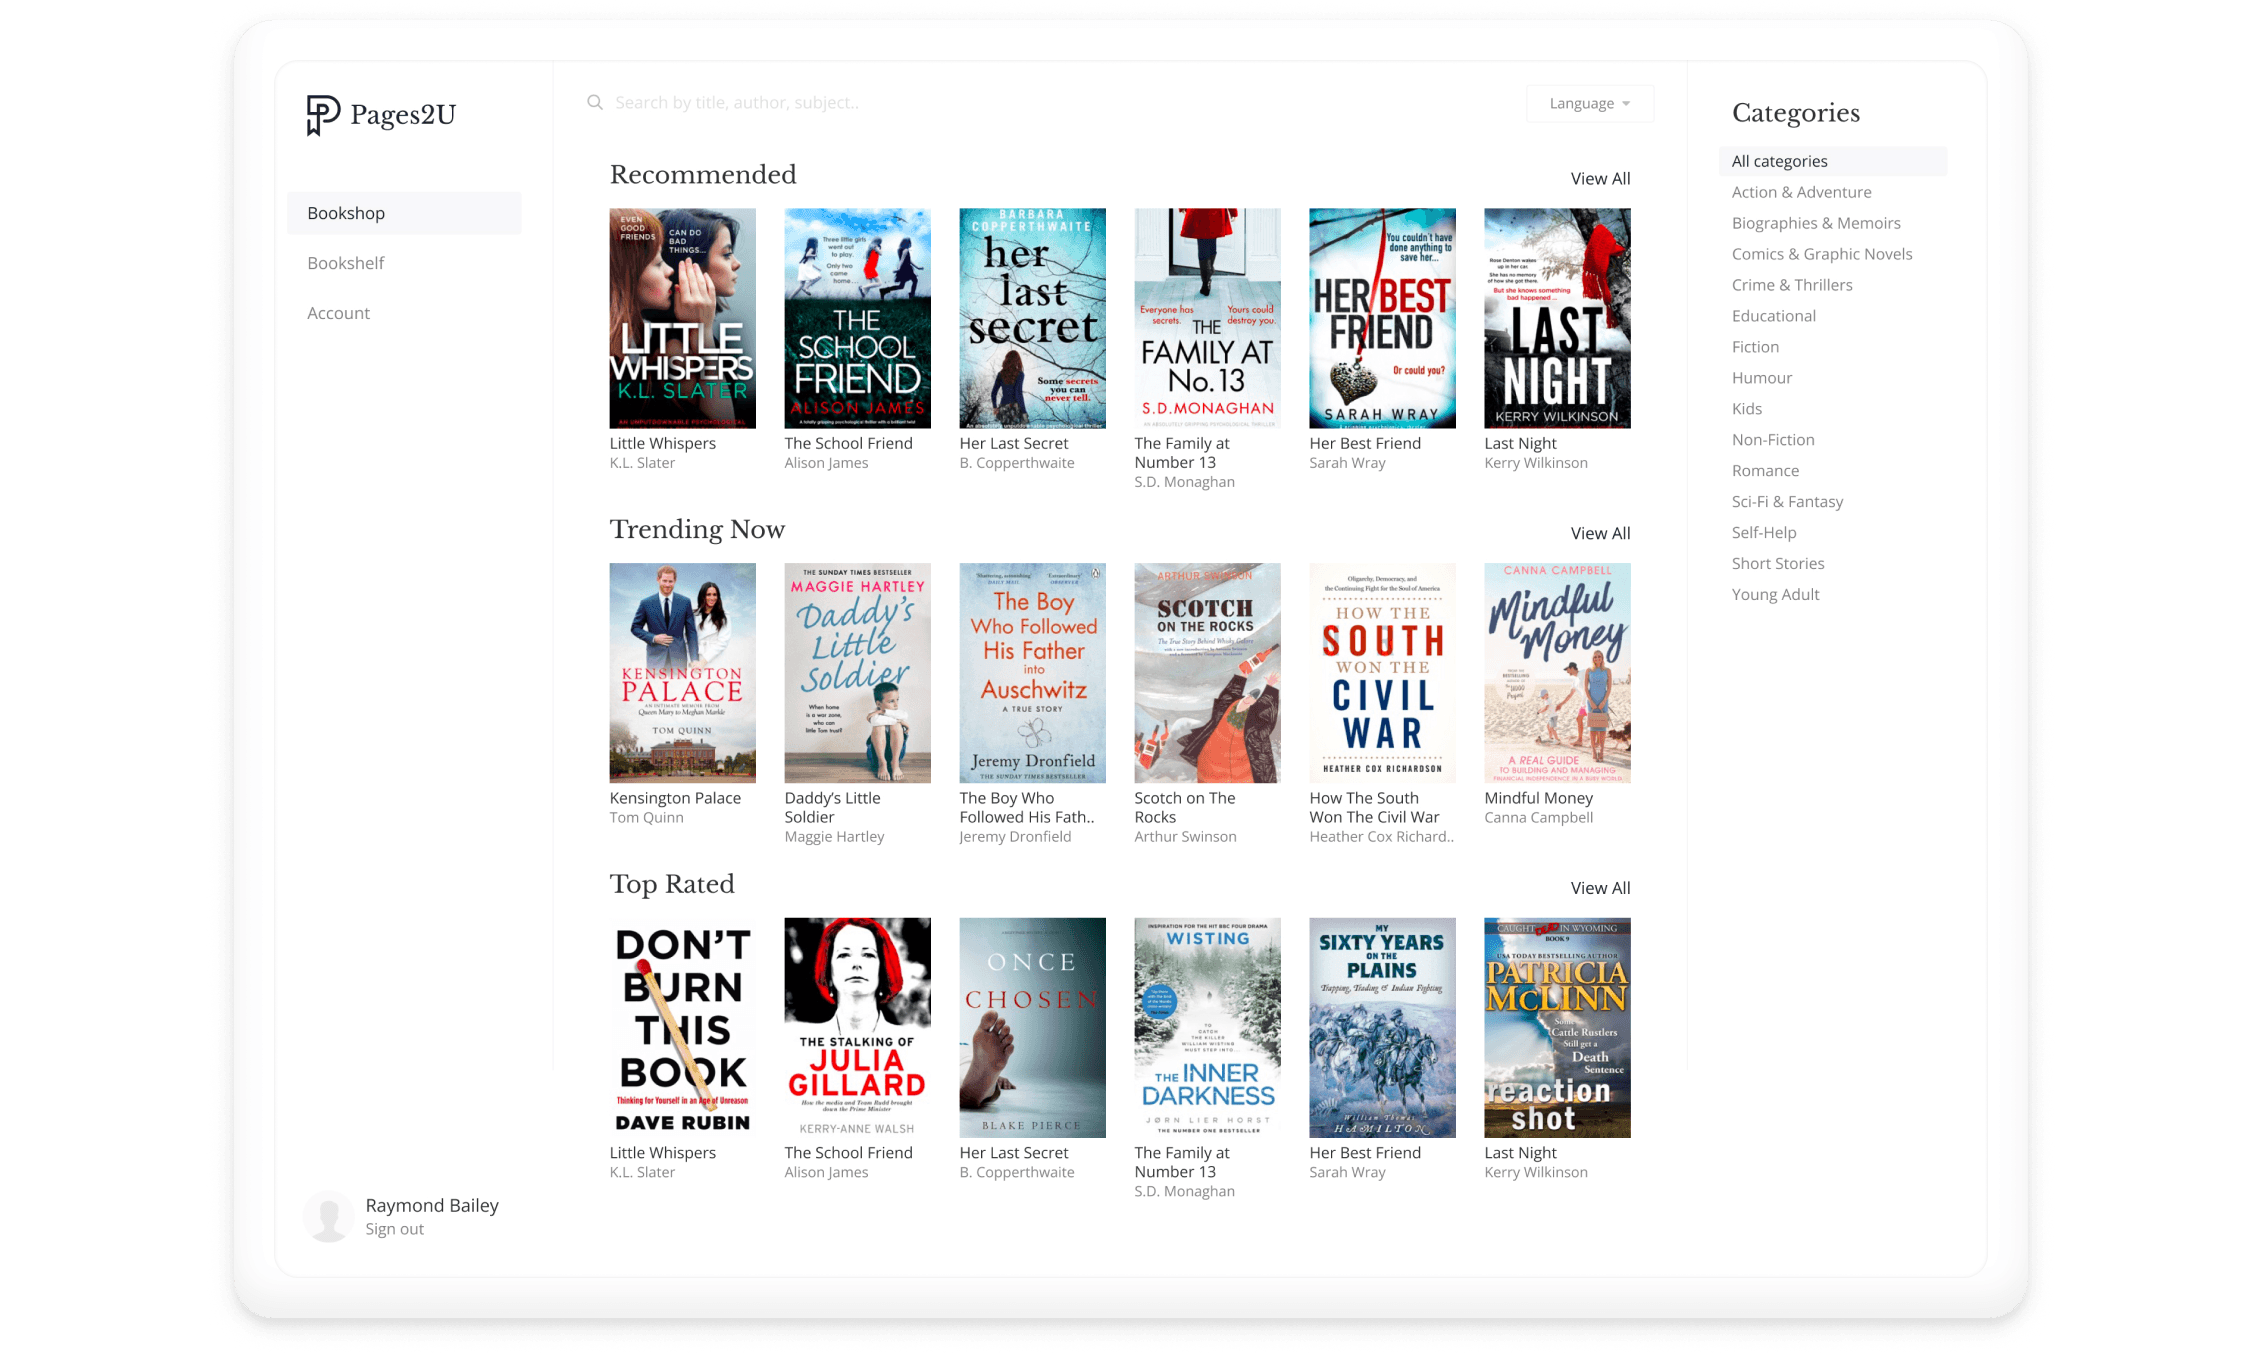Open the Language dropdown
This screenshot has width=2264, height=1354.
tap(1589, 104)
